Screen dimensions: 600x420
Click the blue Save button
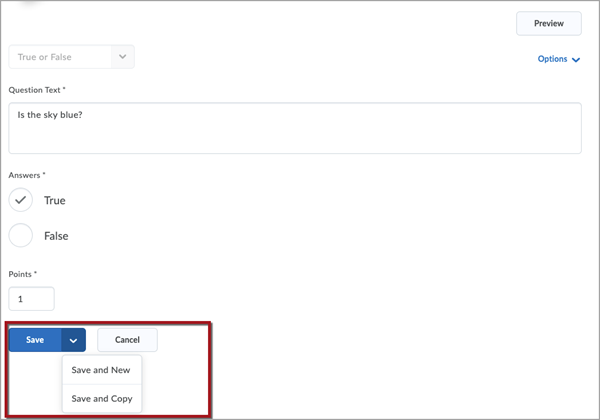(x=35, y=340)
